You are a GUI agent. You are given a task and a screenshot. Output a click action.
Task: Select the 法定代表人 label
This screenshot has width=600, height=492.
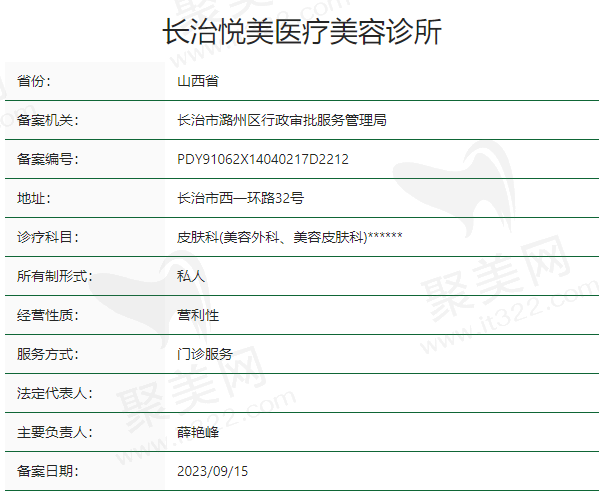click(54, 393)
